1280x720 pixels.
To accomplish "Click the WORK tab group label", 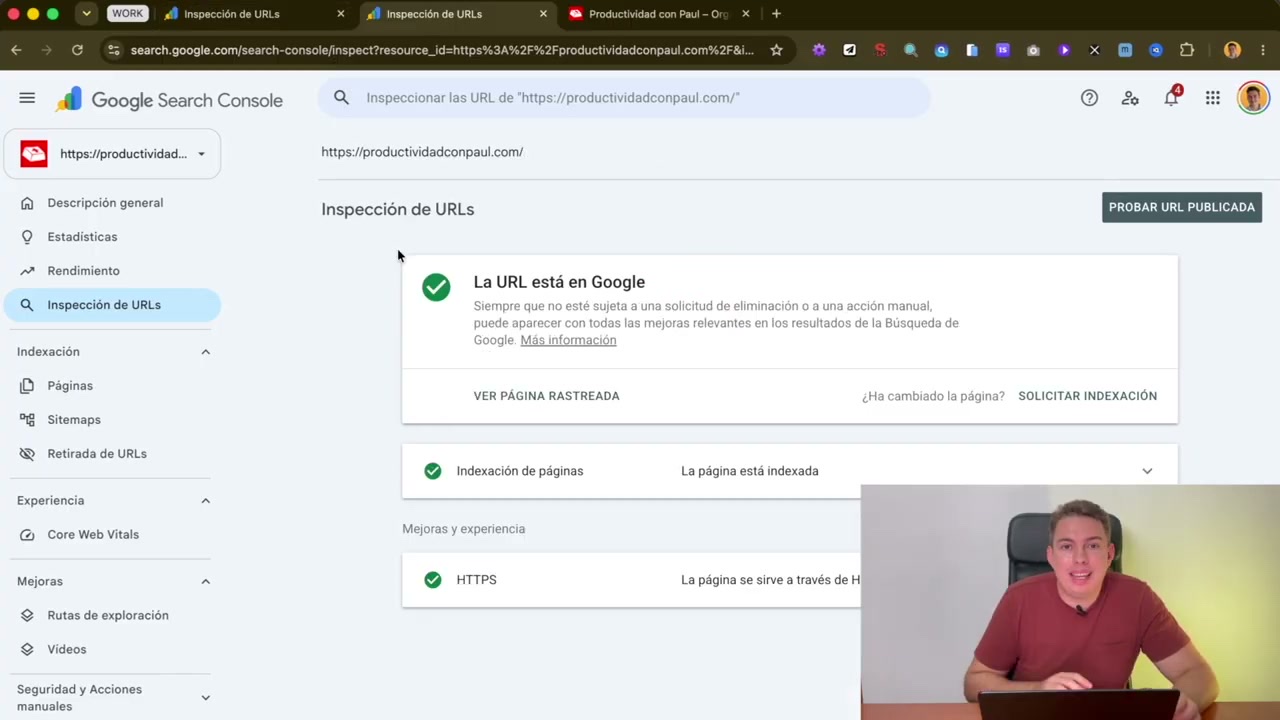I will click(128, 14).
